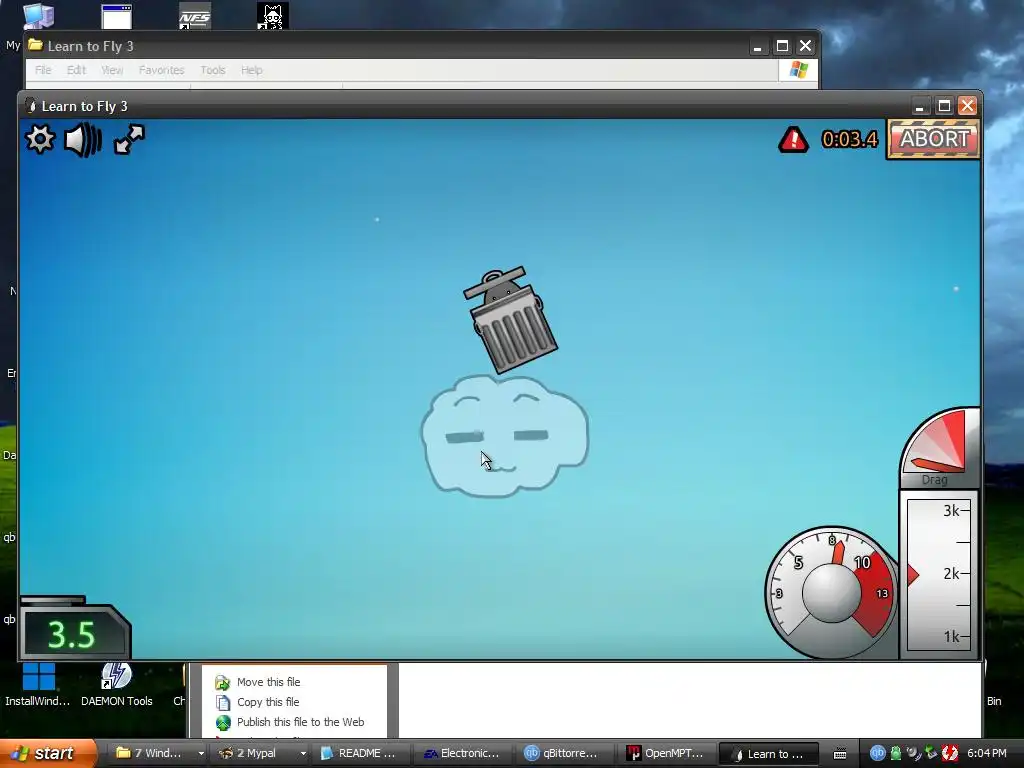Click the altitude meter scale

point(939,575)
